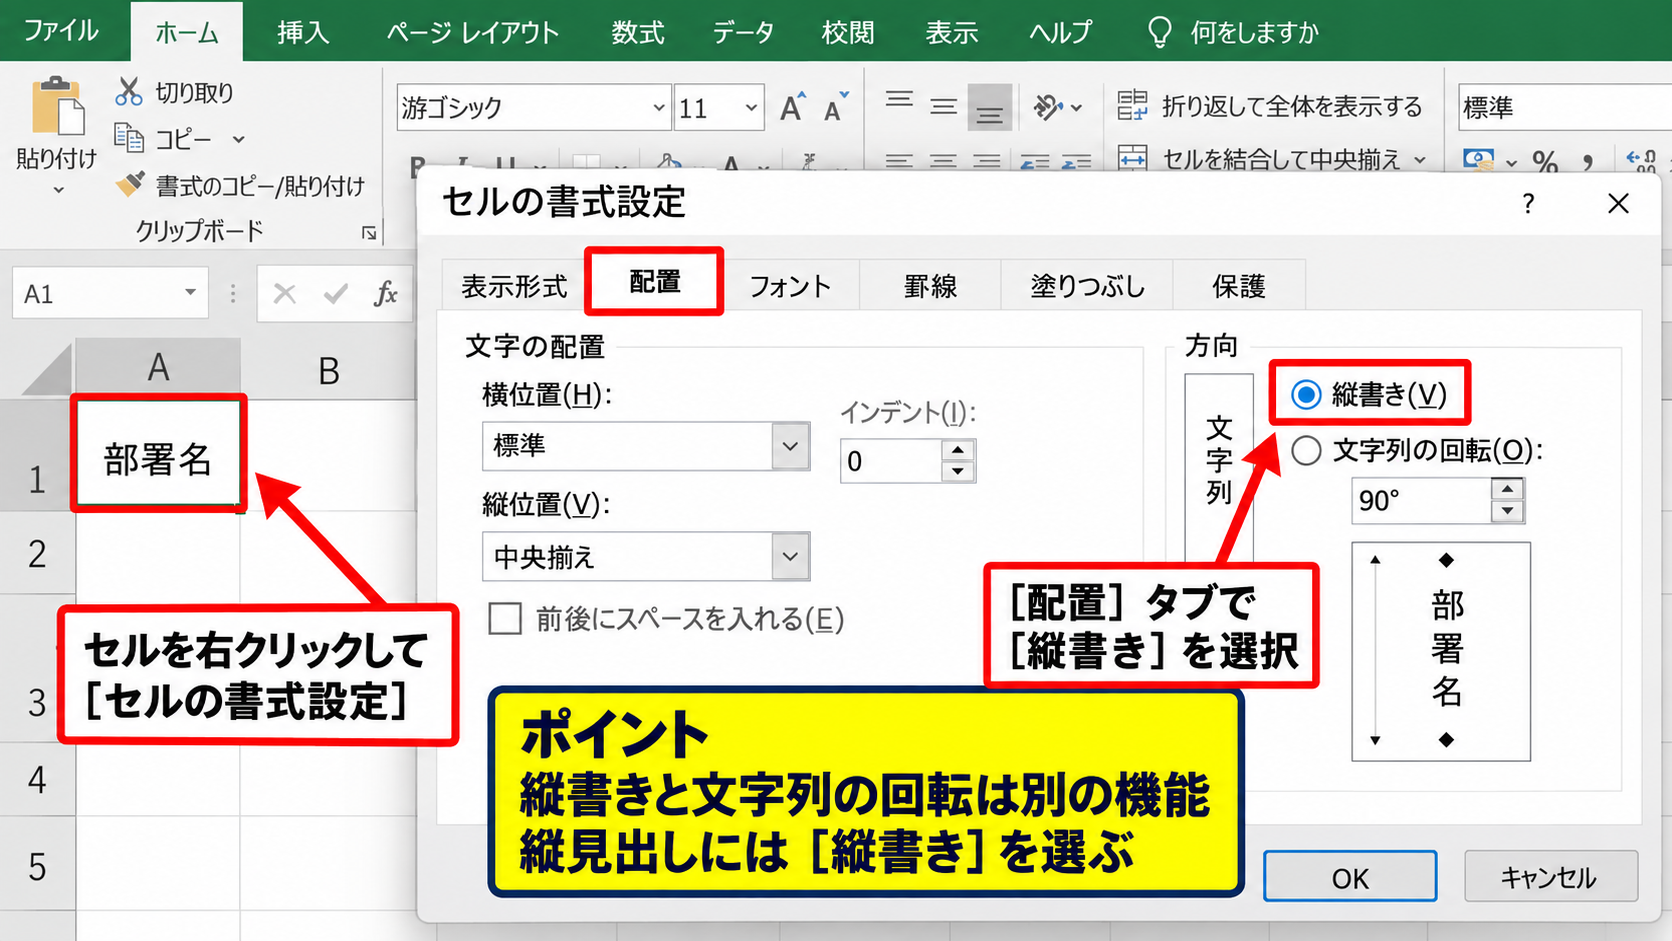Open the 縦位置 dropdown
This screenshot has width=1672, height=941.
(790, 557)
